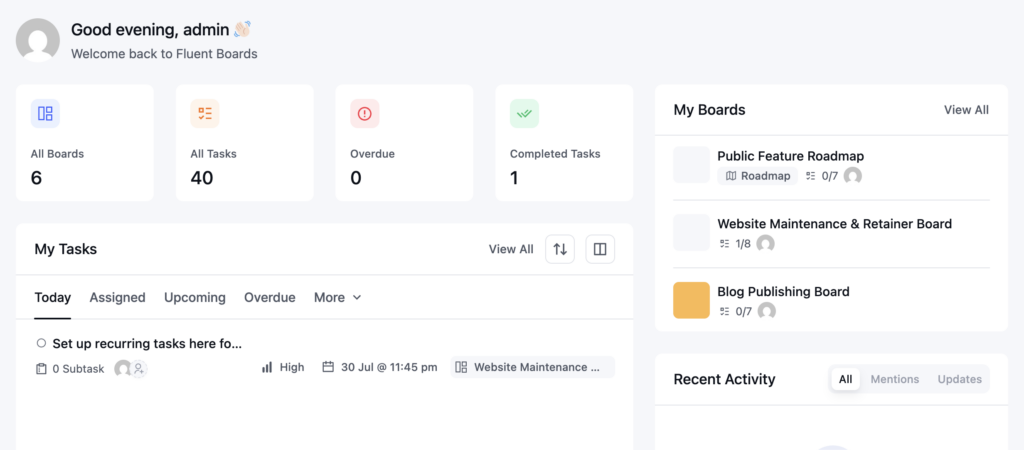Toggle the column layout icon in My Tasks

coord(600,249)
